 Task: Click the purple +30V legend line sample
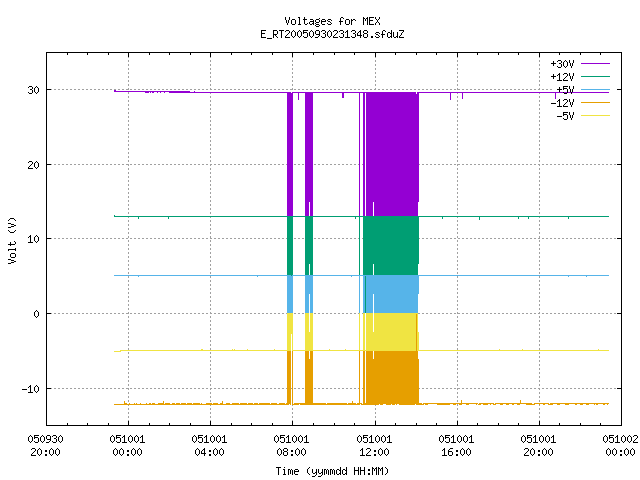[x=595, y=64]
